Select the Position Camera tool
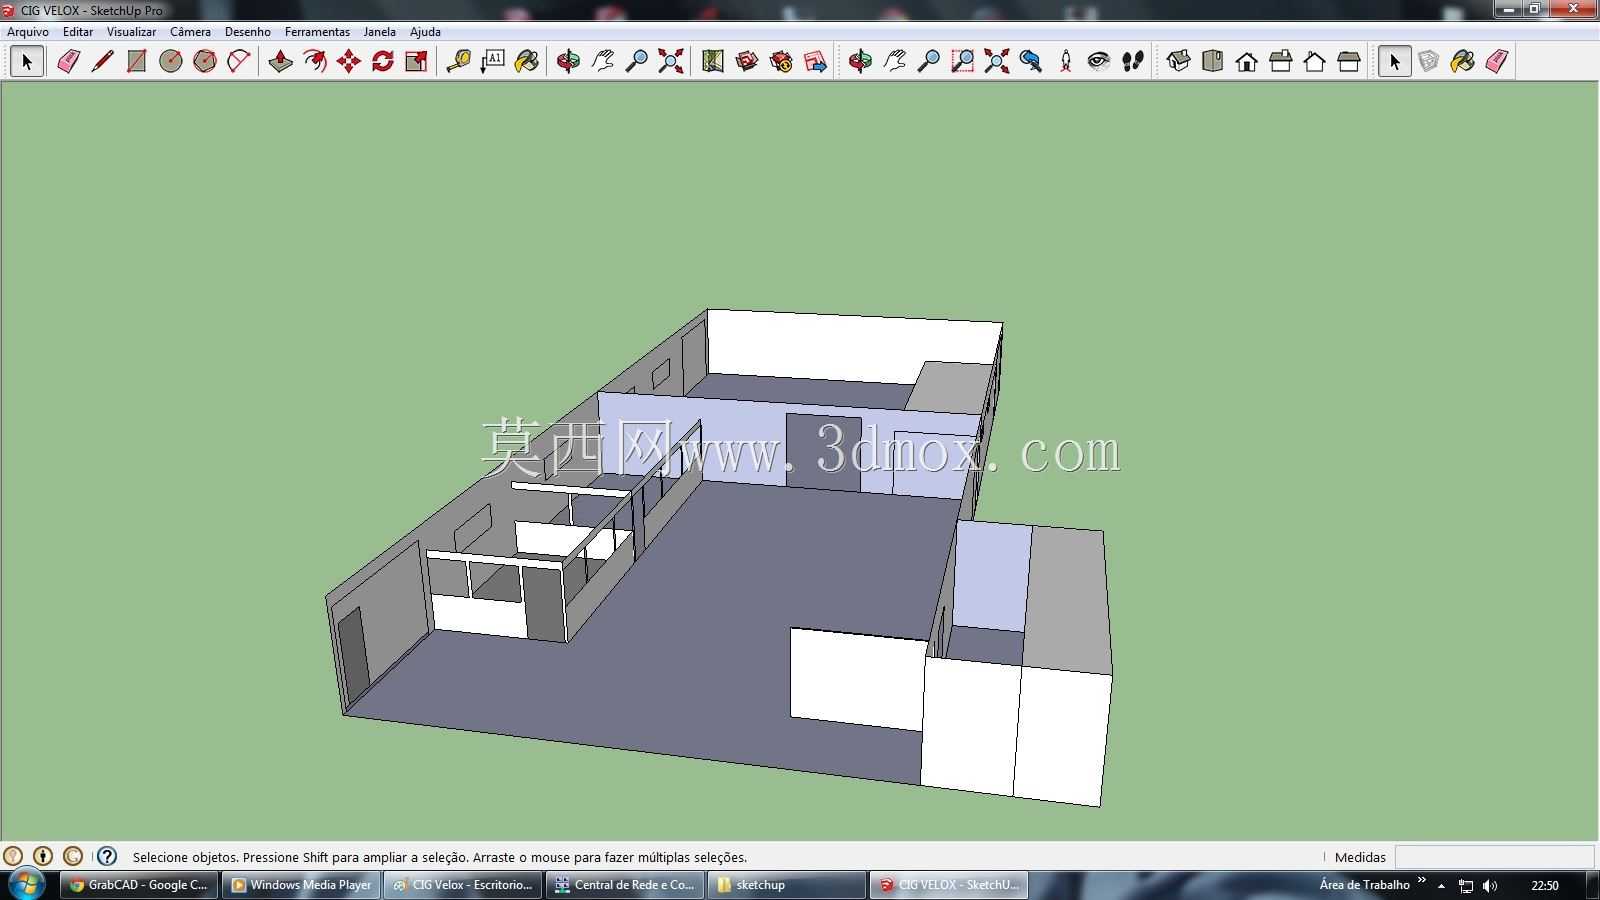The width and height of the screenshot is (1600, 900). tap(1065, 61)
